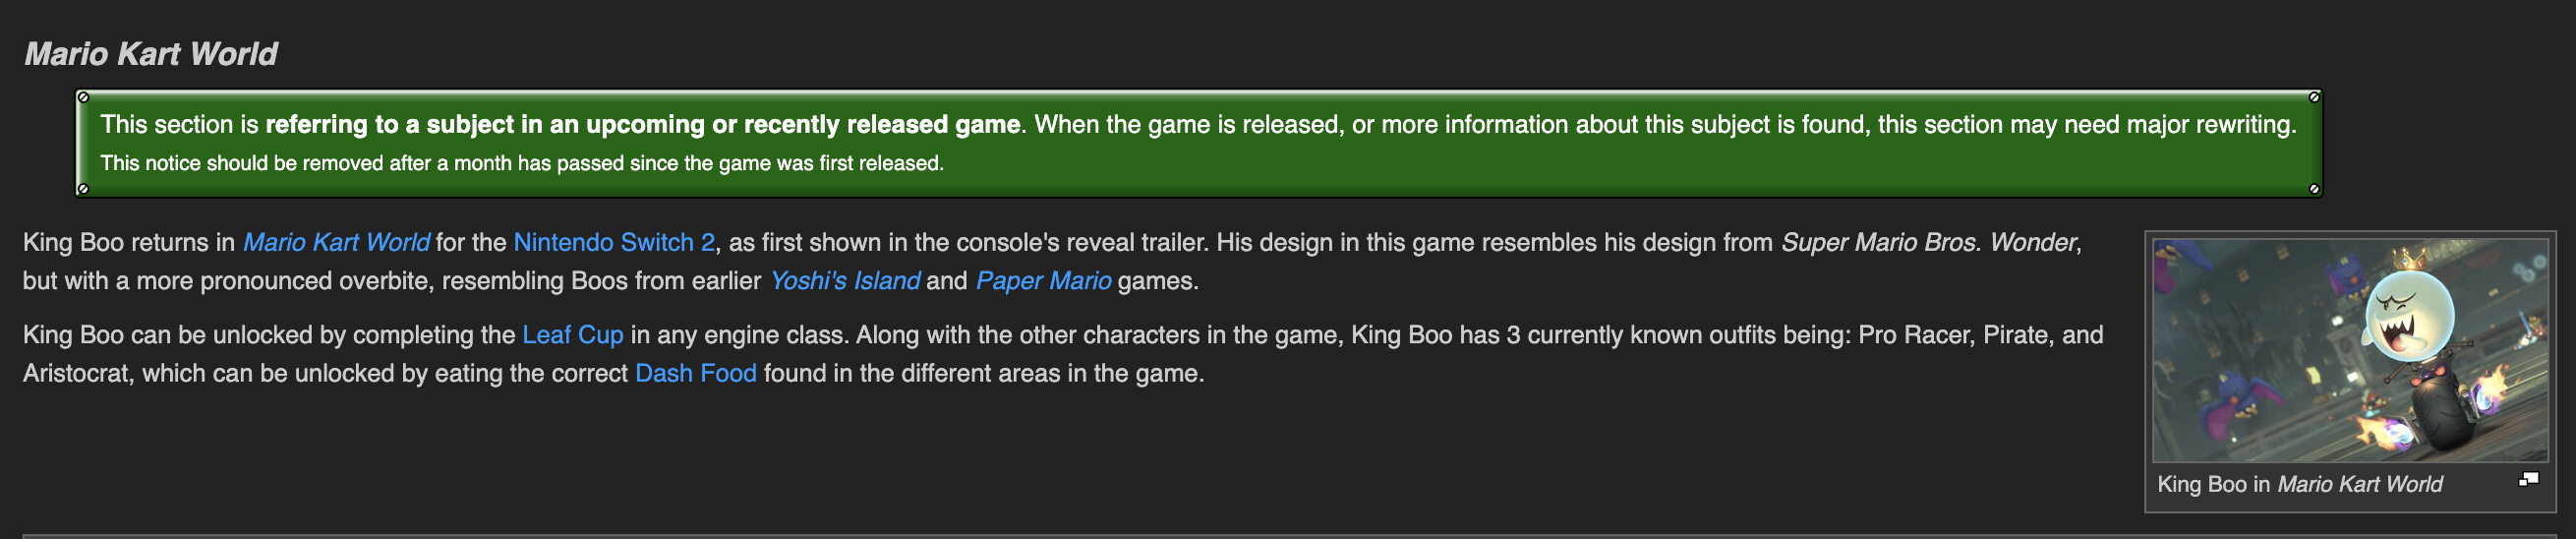Click the enlarge icon below King Boo image

[x=2528, y=480]
